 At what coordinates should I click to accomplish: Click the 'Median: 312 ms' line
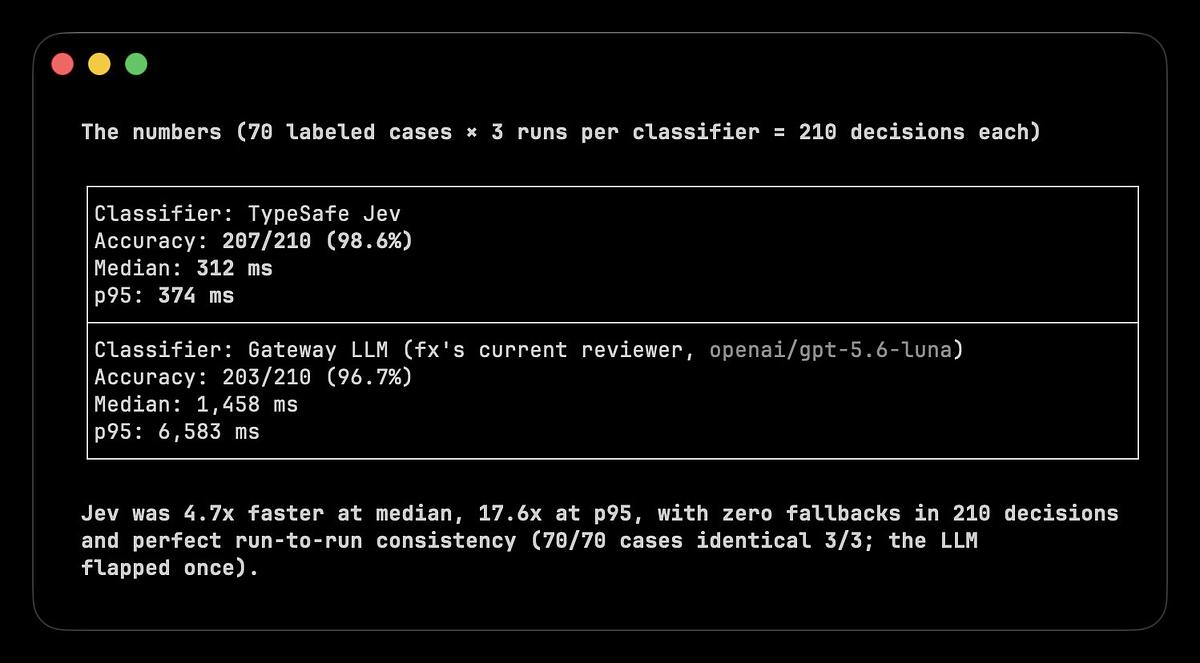(183, 268)
